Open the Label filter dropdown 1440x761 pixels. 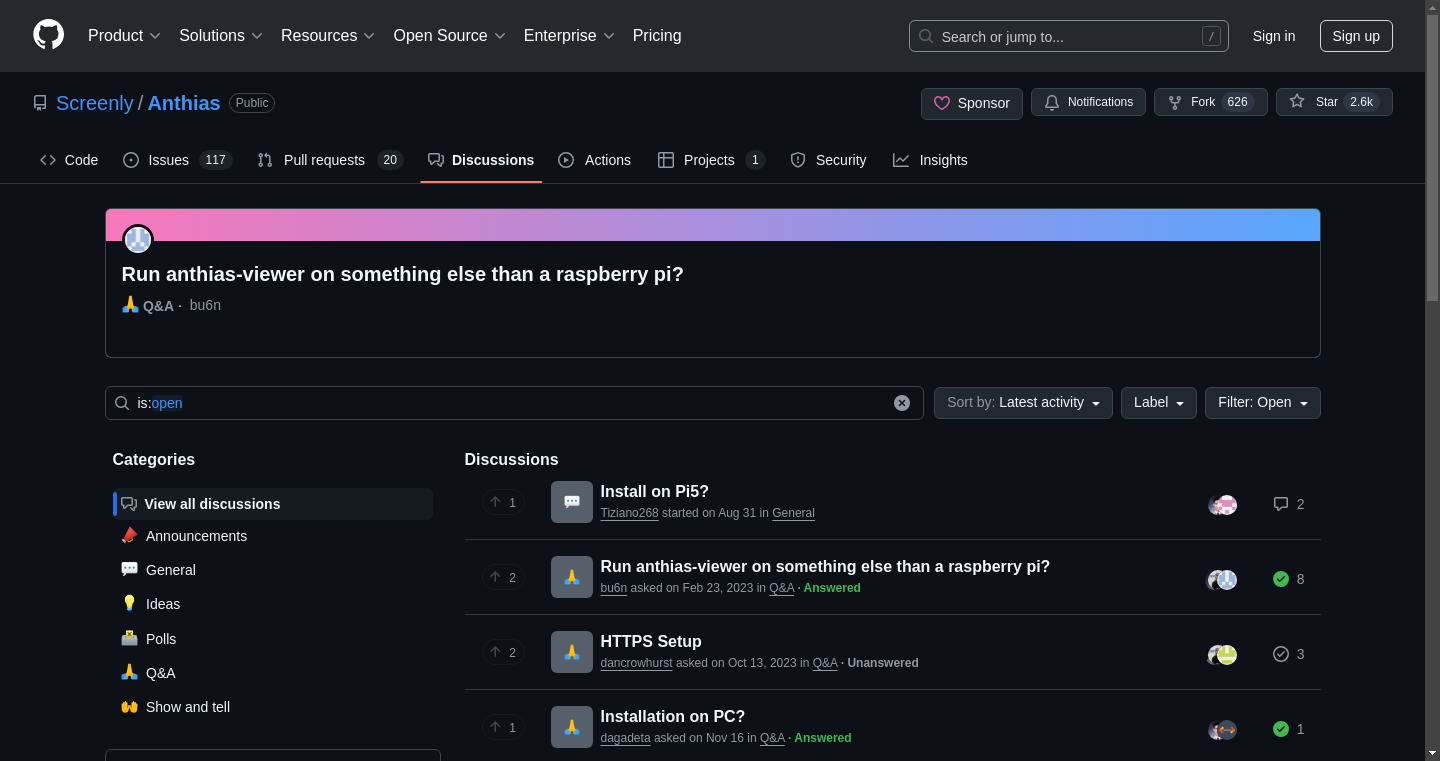[1159, 403]
